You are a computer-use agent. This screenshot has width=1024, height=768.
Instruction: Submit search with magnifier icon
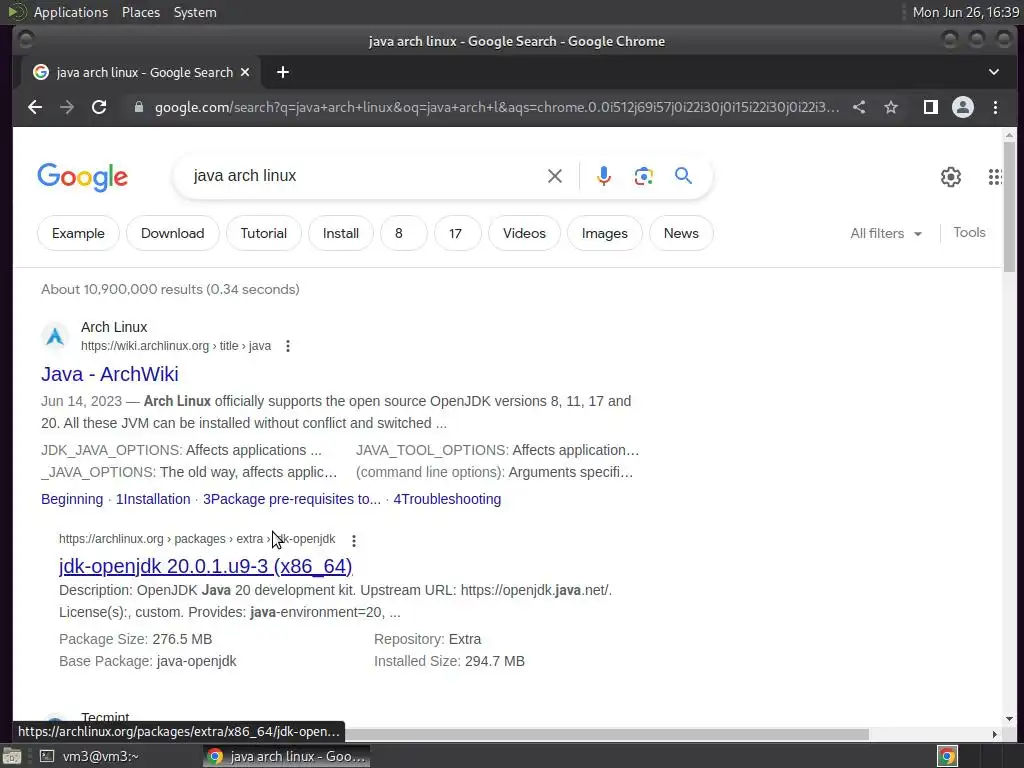pyautogui.click(x=683, y=176)
